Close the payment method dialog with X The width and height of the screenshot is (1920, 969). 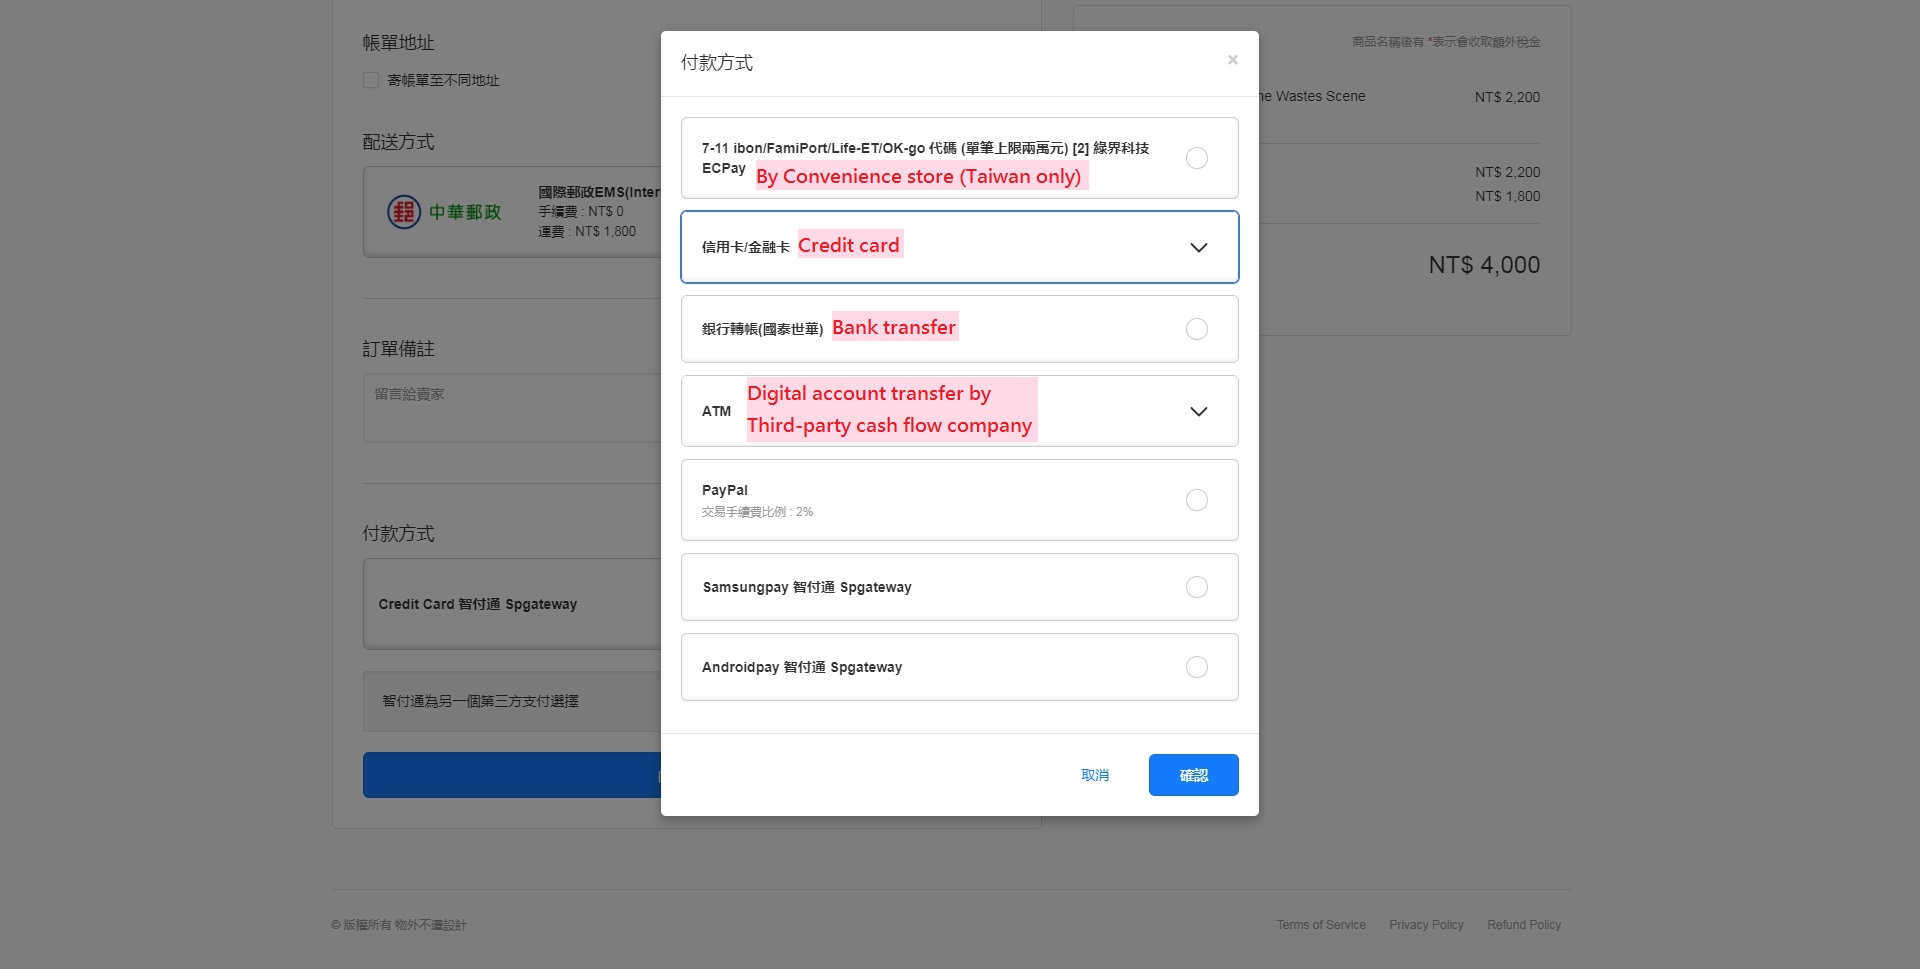[x=1232, y=60]
